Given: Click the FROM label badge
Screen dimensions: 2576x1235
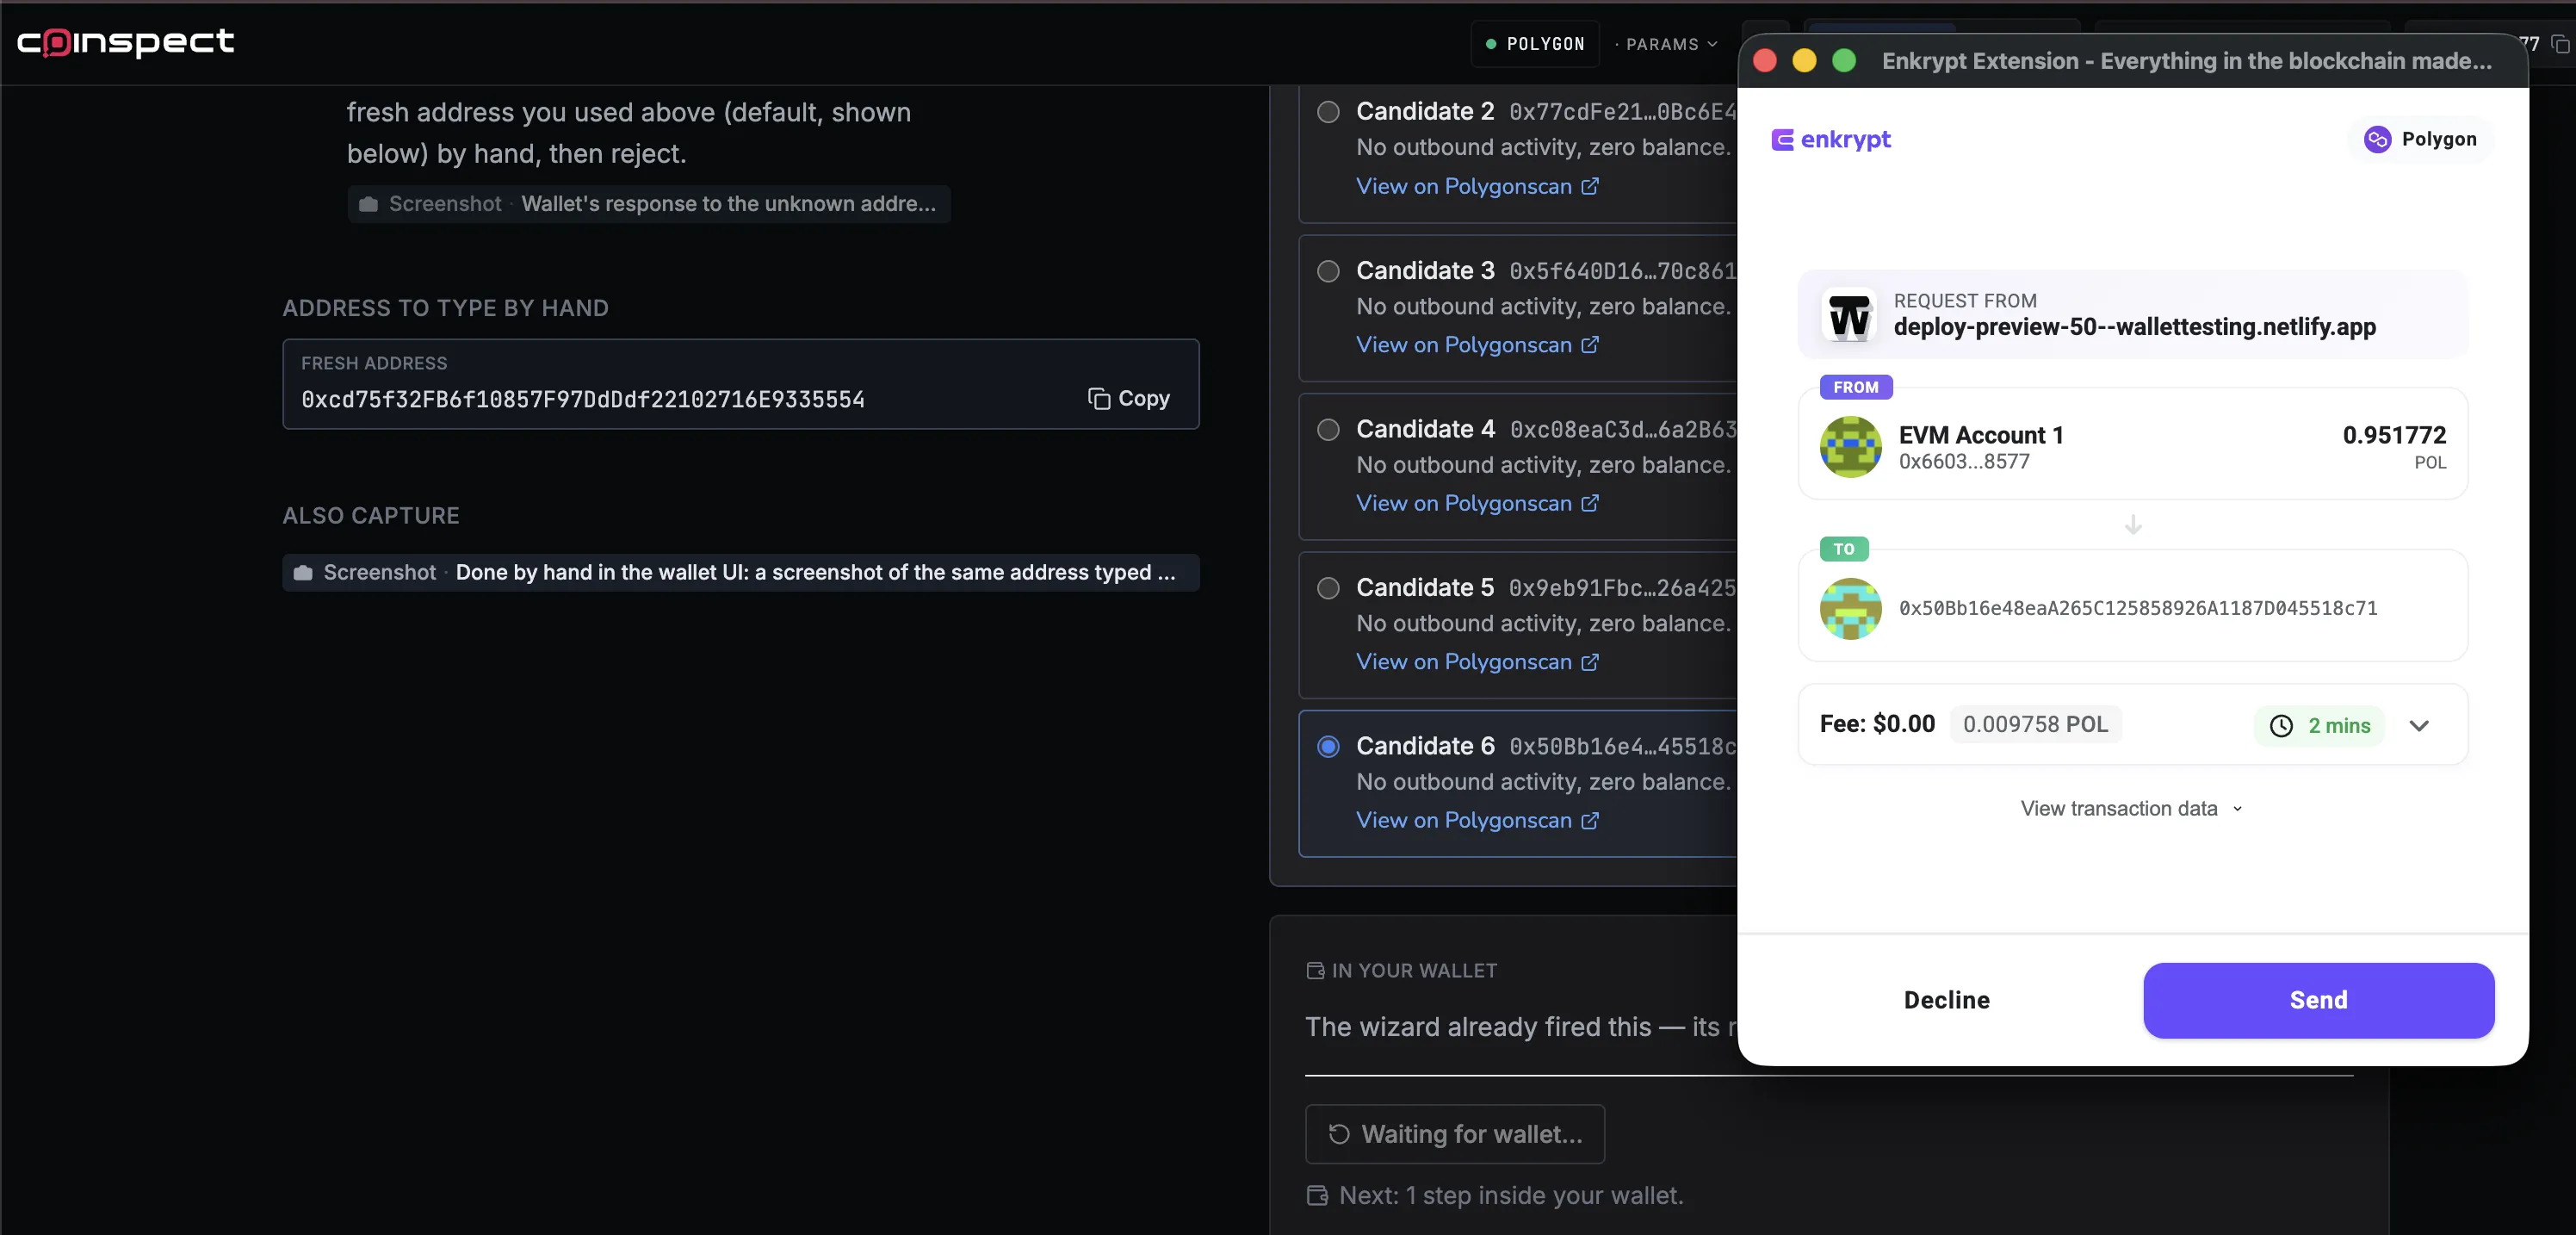Looking at the screenshot, I should click(1855, 388).
